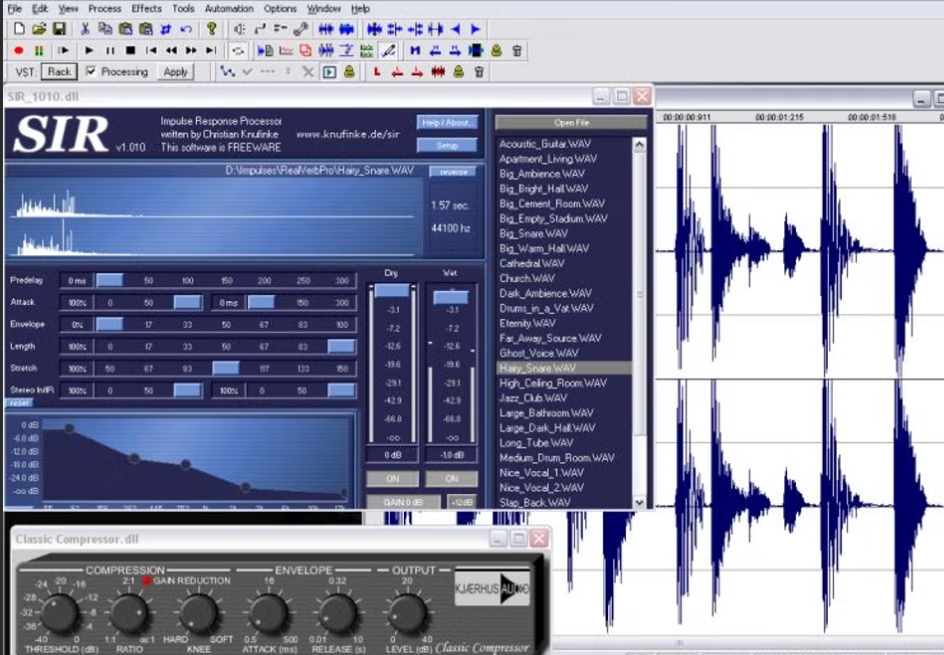Screen dimensions: 944x655
Task: Click the Stretch slider handle
Action: 226,368
